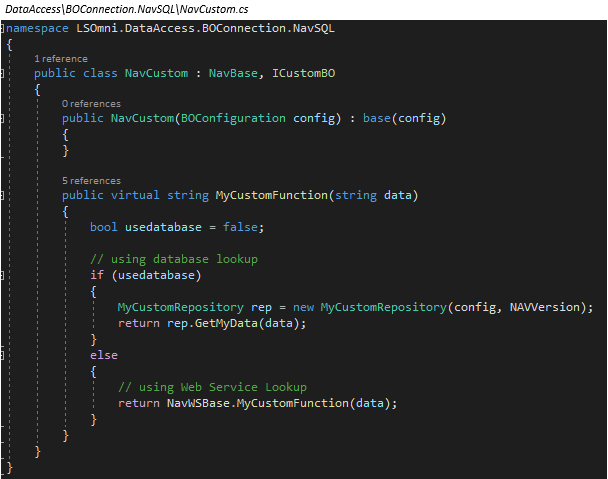
Task: Collapse the NavCustom constructor outline
Action: (x=4, y=118)
